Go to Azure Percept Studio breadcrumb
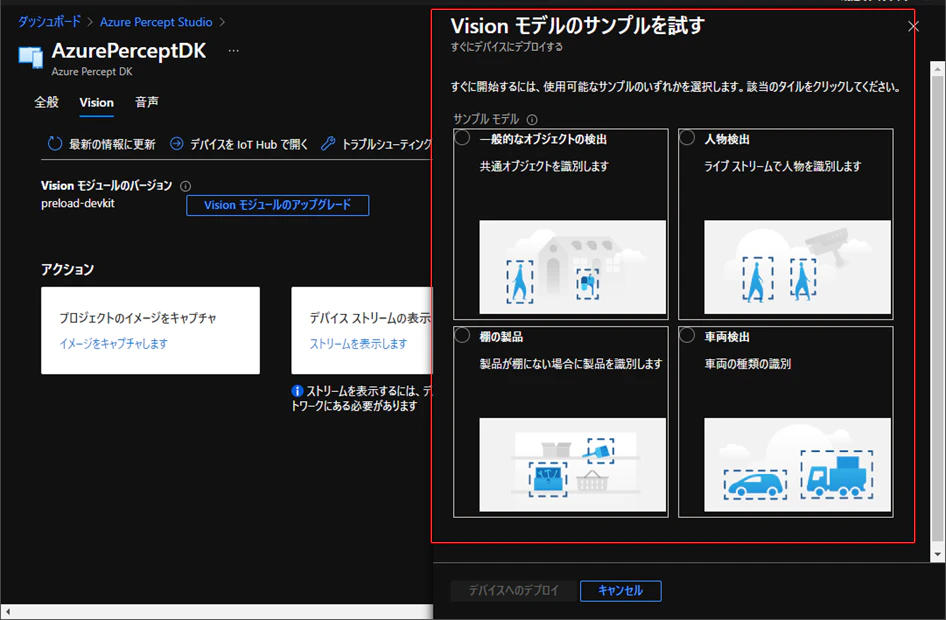The height and width of the screenshot is (620, 946). pyautogui.click(x=156, y=22)
